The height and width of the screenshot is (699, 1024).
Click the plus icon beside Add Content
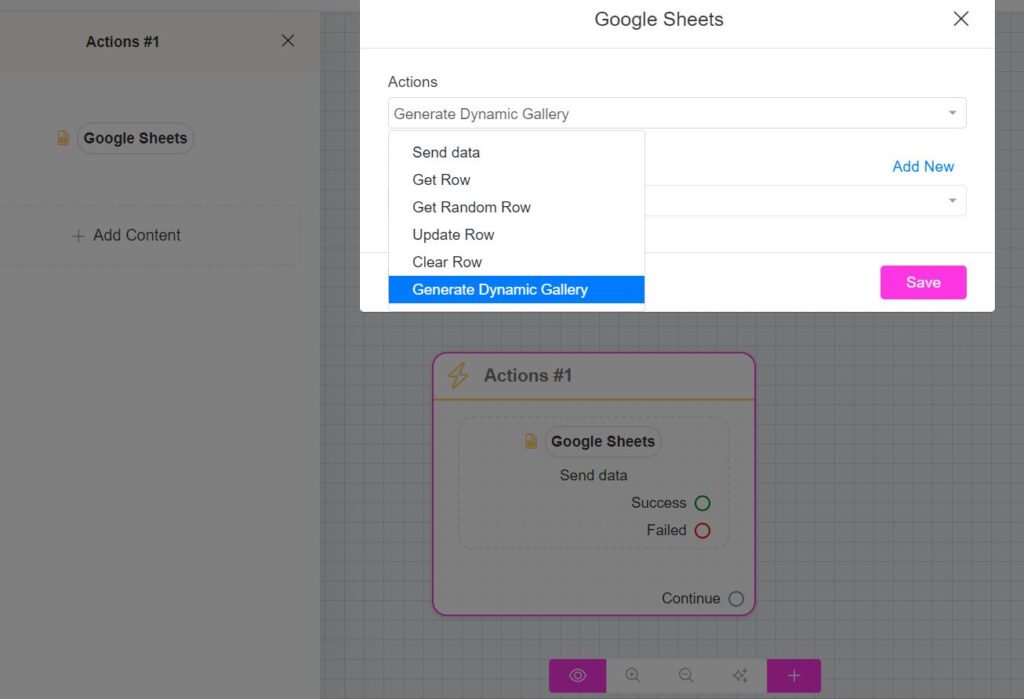tap(78, 236)
